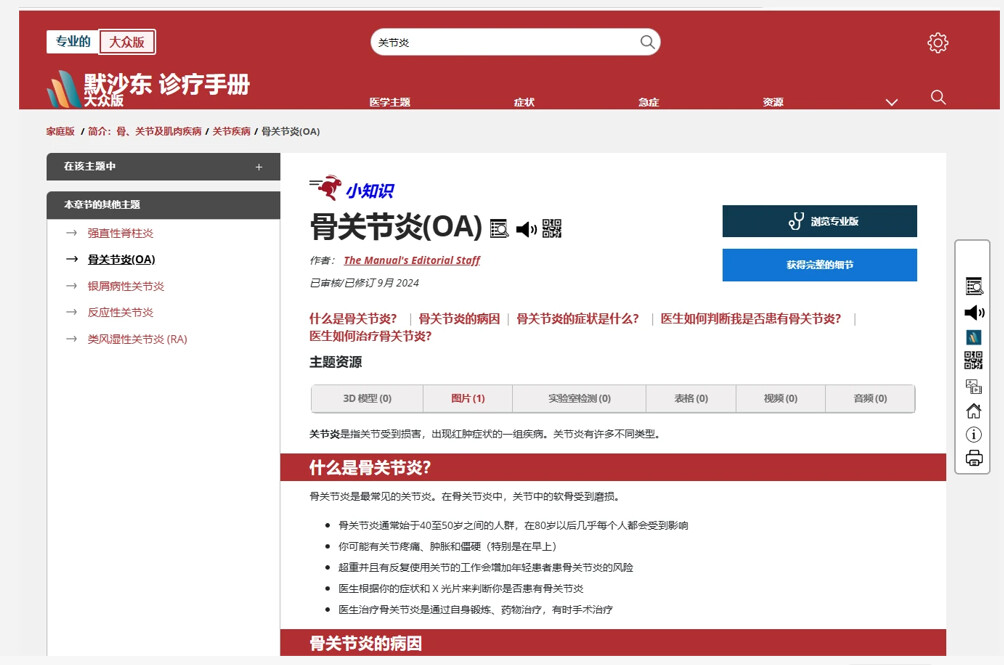Click the info icon in right sidebar
Image resolution: width=1004 pixels, height=665 pixels.
coord(973,435)
